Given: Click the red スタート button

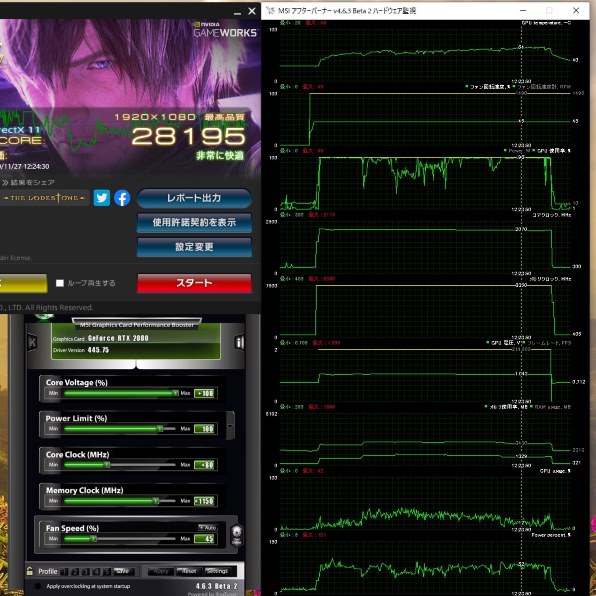Looking at the screenshot, I should coord(194,283).
